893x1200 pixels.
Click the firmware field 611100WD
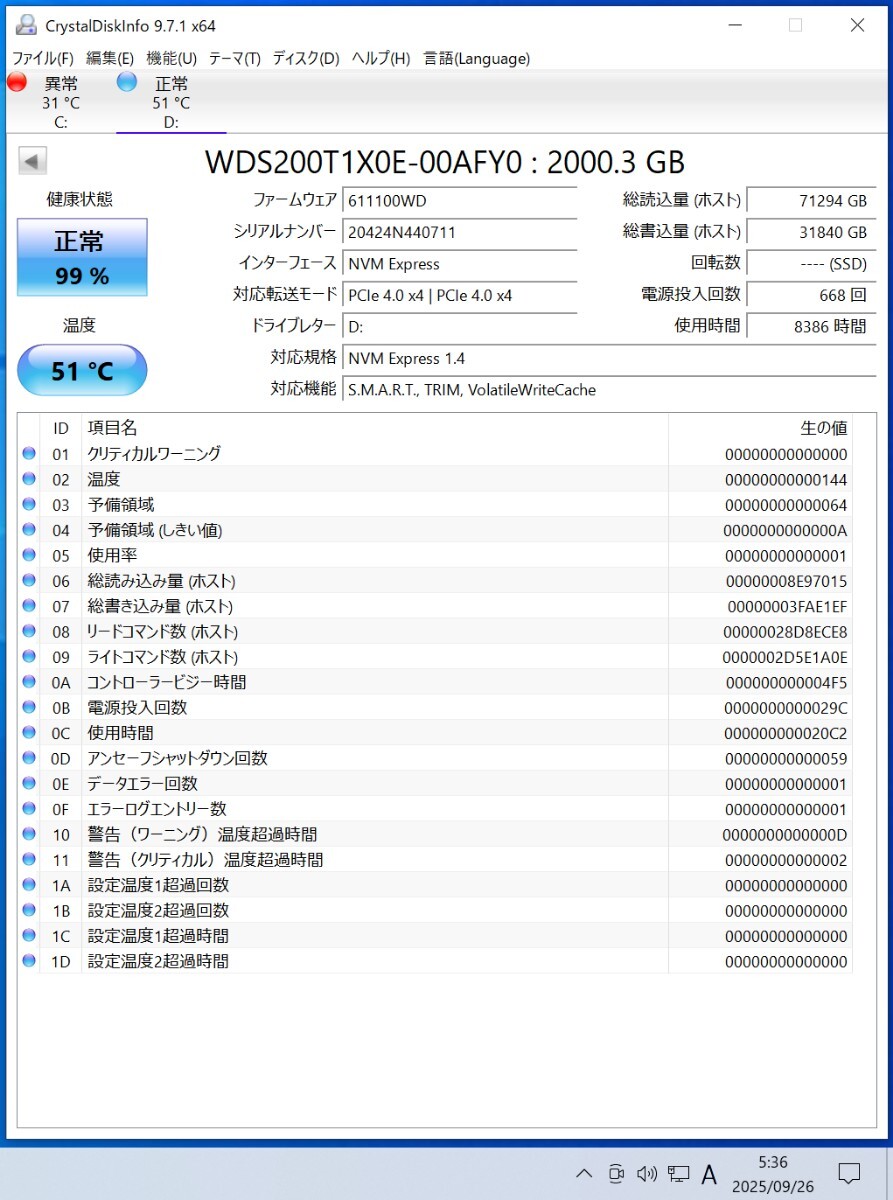coord(459,200)
